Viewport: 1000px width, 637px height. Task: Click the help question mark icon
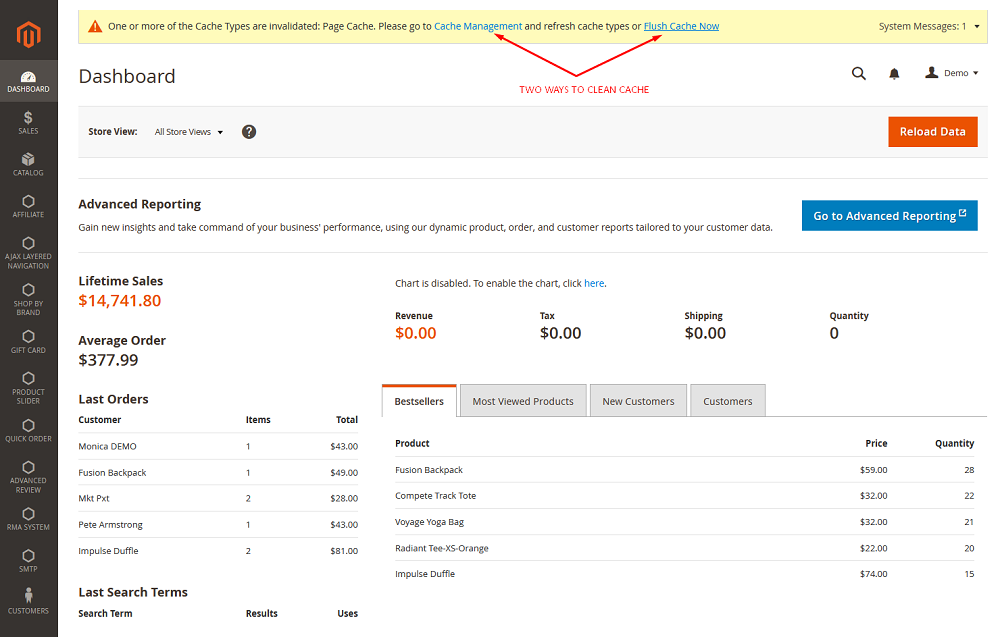(x=249, y=132)
